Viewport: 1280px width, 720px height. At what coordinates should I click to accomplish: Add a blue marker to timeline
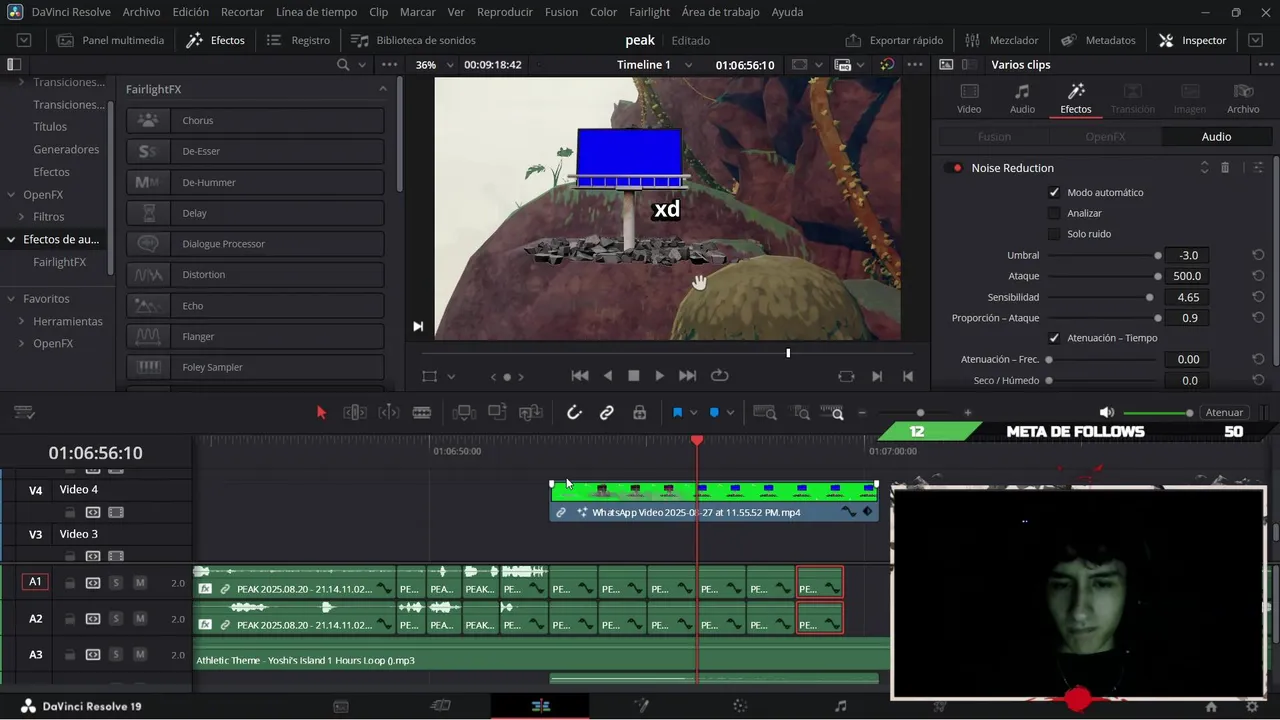714,412
